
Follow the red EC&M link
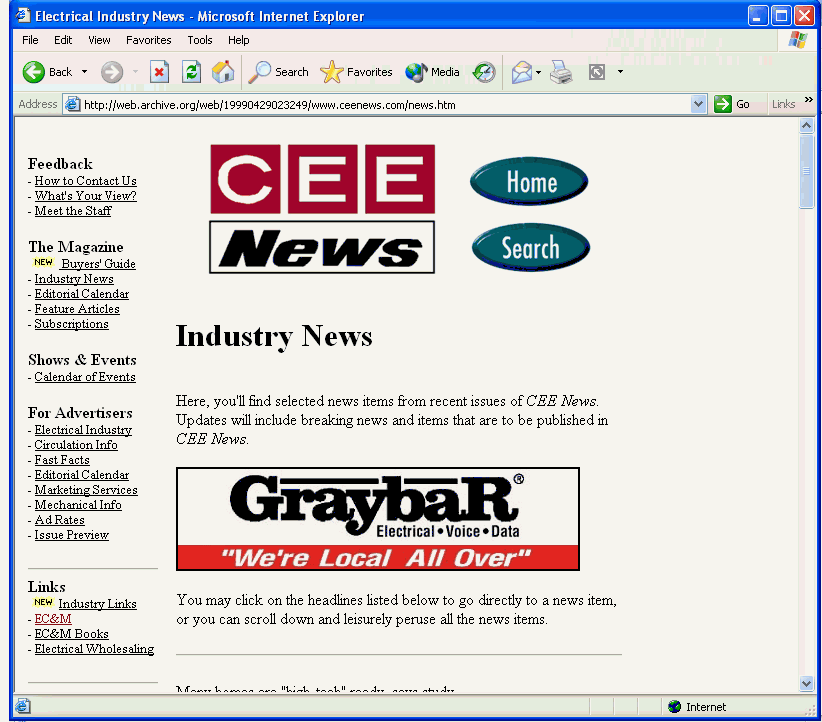coord(53,619)
